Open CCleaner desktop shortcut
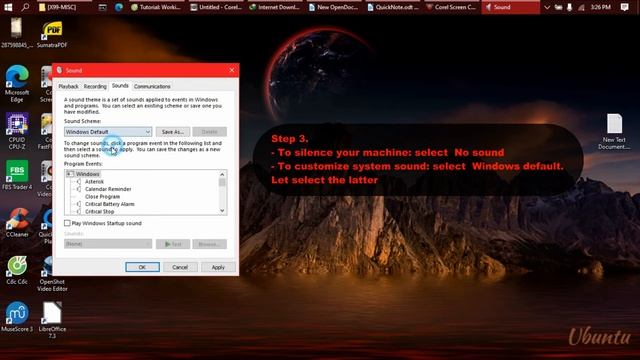The height and width of the screenshot is (360, 640). coord(17,223)
